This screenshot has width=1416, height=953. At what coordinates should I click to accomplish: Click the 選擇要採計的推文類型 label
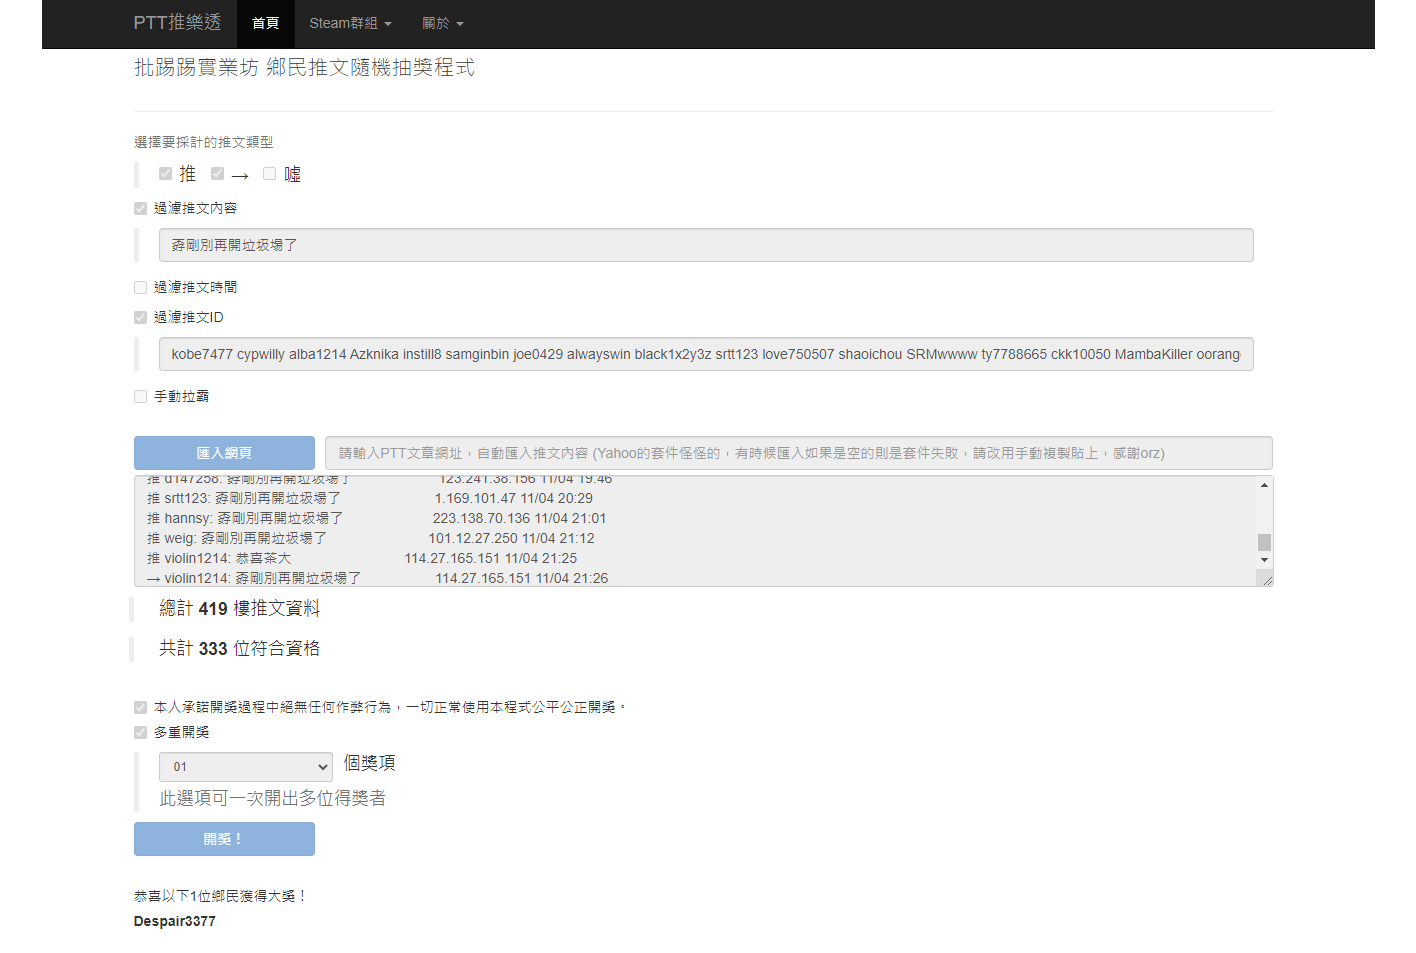(x=204, y=142)
